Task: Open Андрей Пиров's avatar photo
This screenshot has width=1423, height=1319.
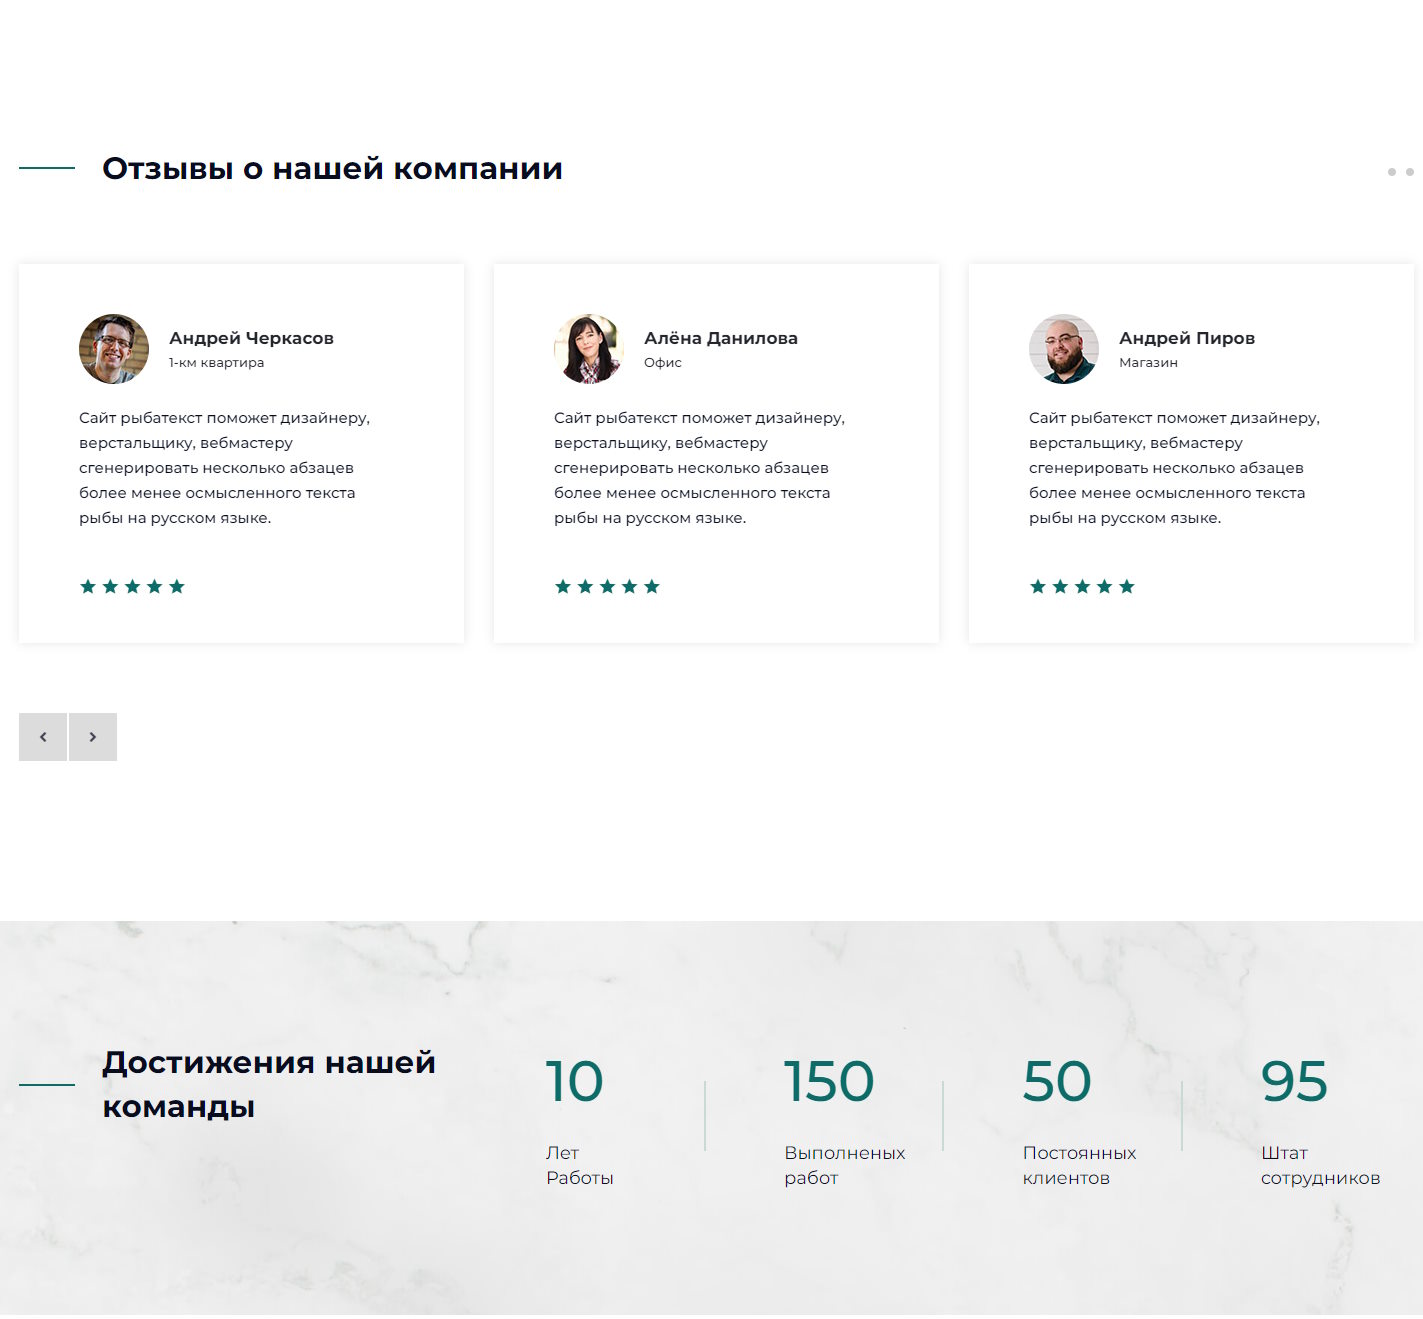Action: tap(1064, 349)
